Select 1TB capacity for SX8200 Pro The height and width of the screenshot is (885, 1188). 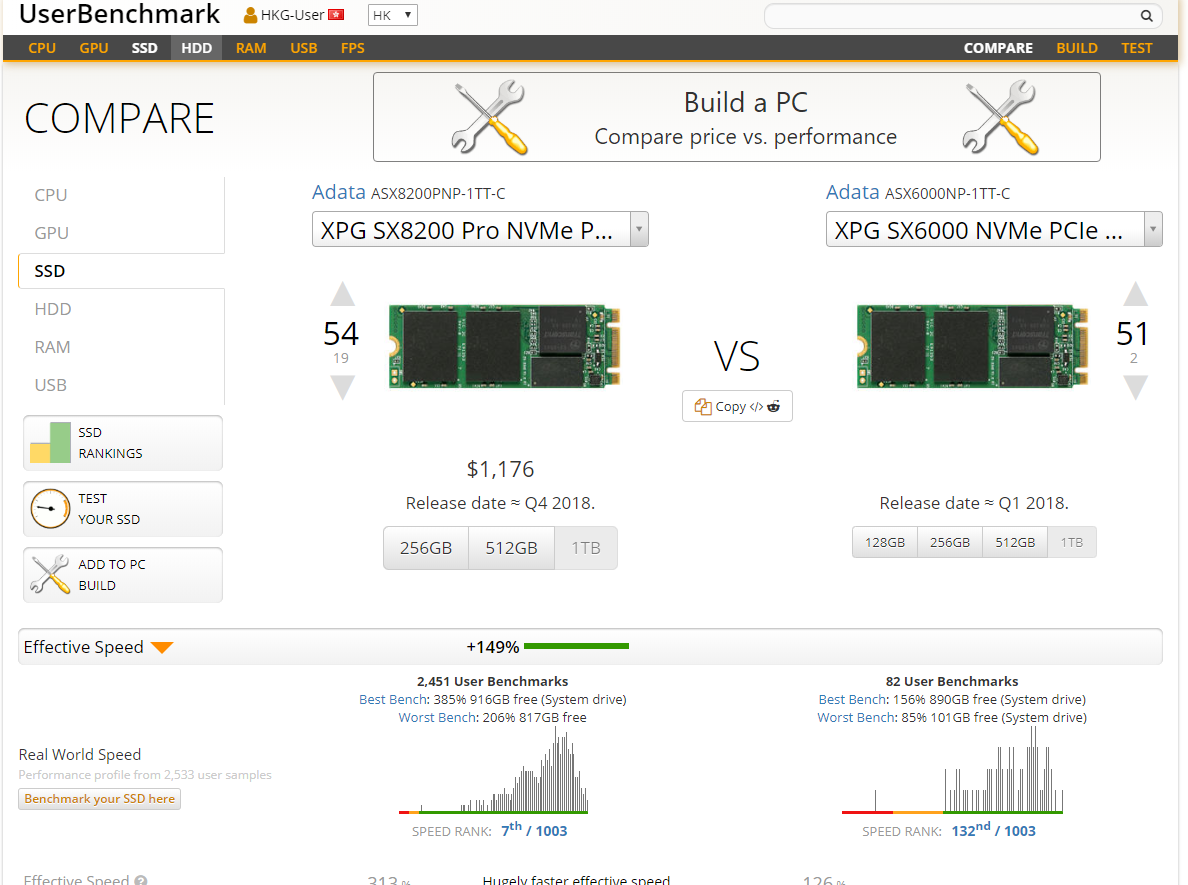(586, 548)
